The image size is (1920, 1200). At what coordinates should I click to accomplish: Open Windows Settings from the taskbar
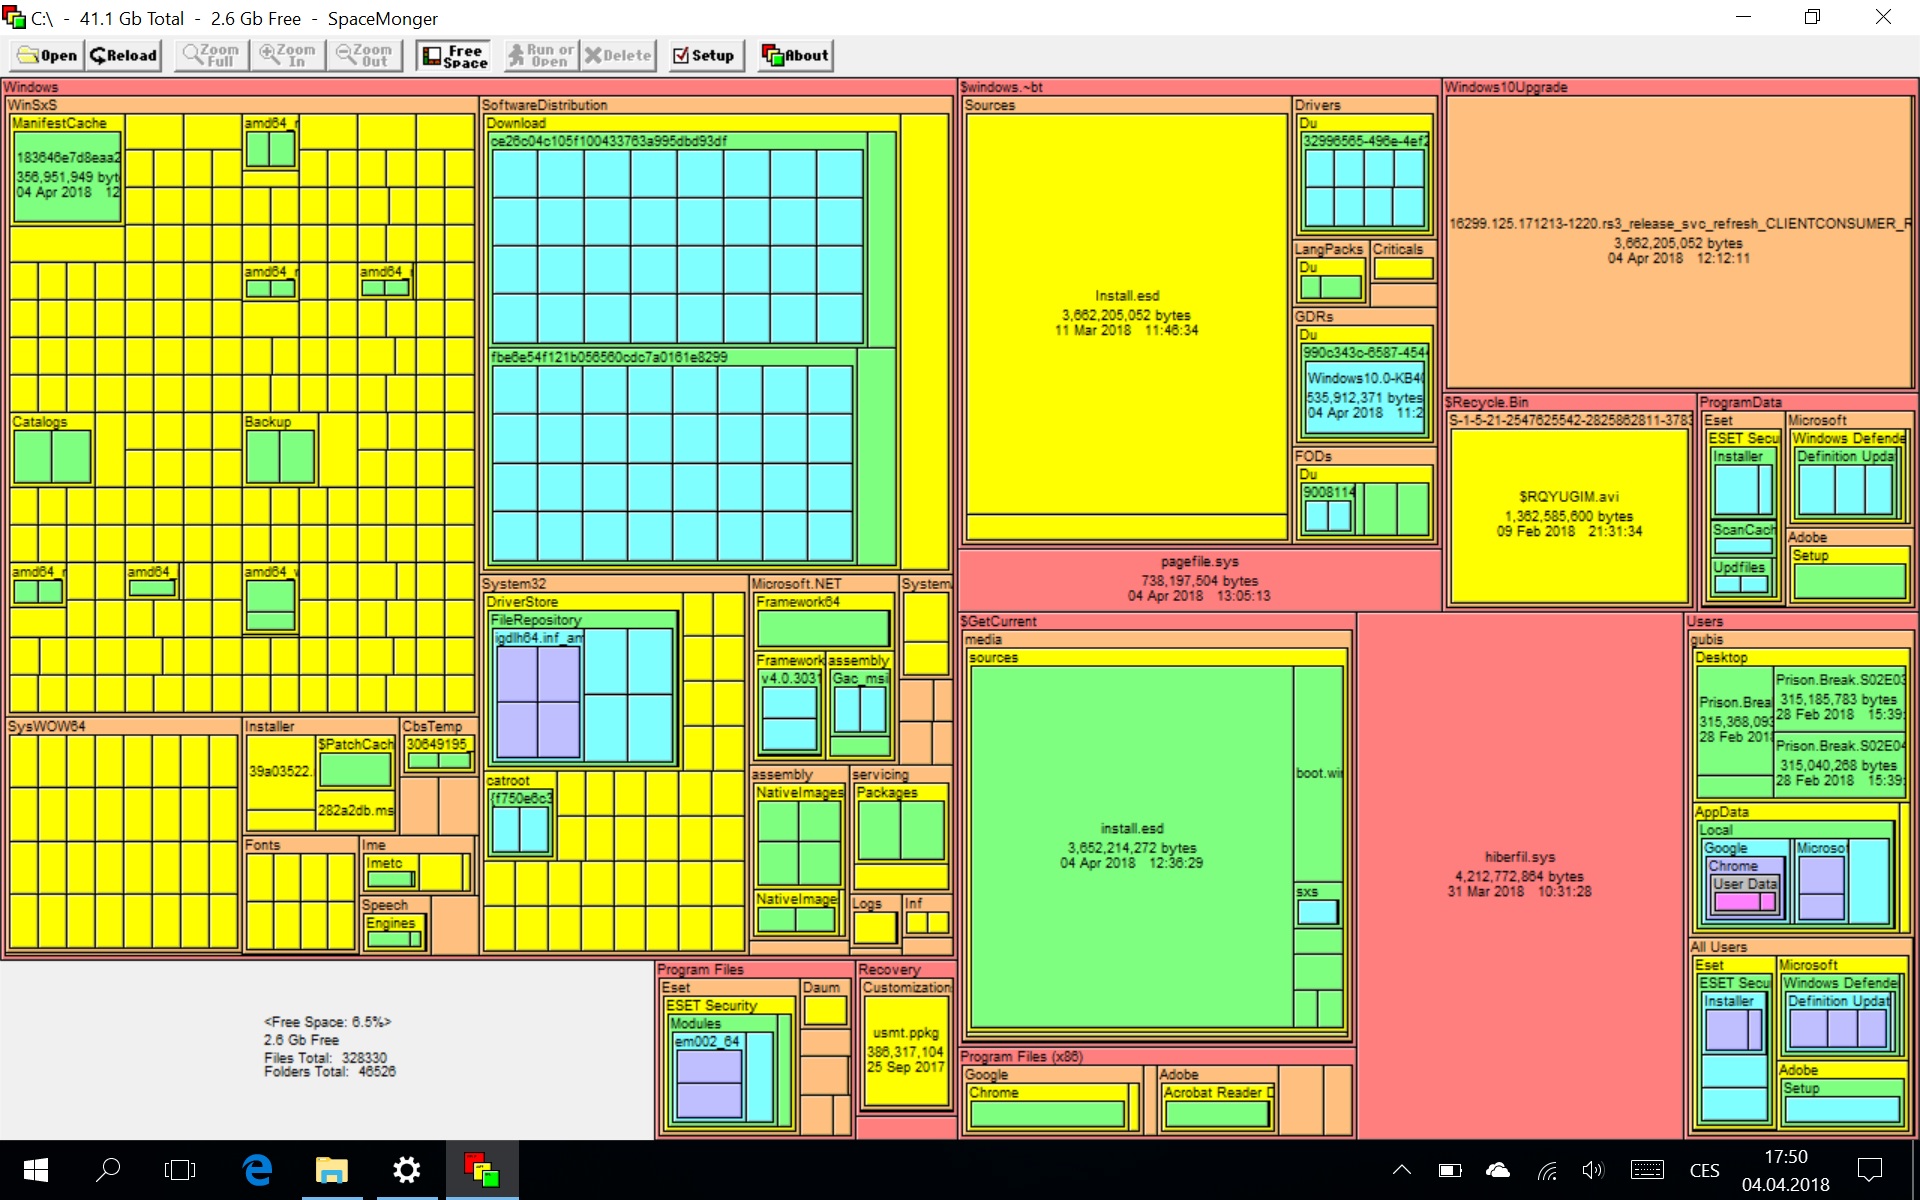[407, 1170]
